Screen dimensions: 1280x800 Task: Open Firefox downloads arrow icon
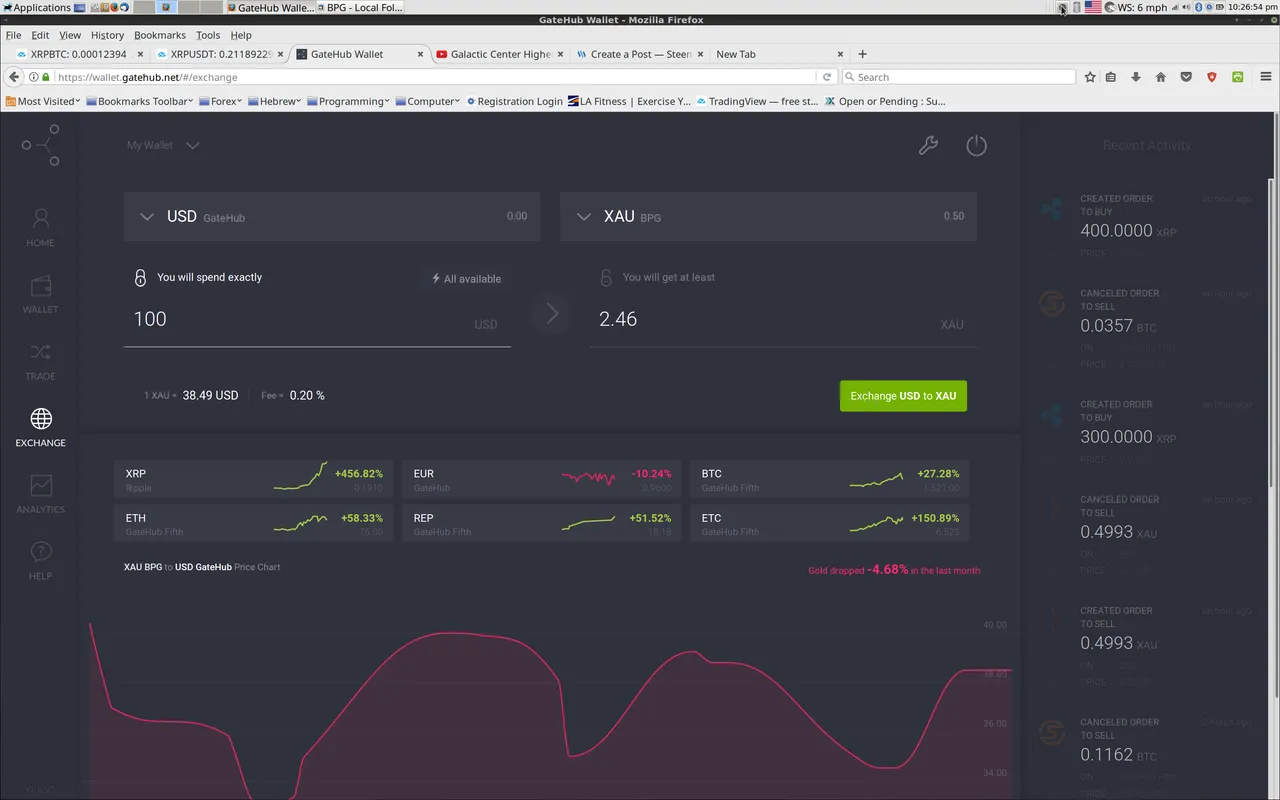pyautogui.click(x=1136, y=77)
